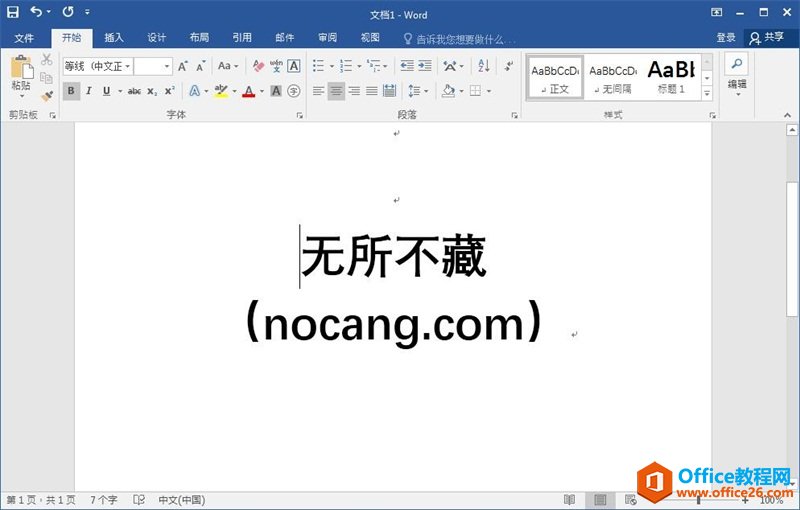Apply the 正文 style
Image resolution: width=800 pixels, height=510 pixels.
[555, 78]
